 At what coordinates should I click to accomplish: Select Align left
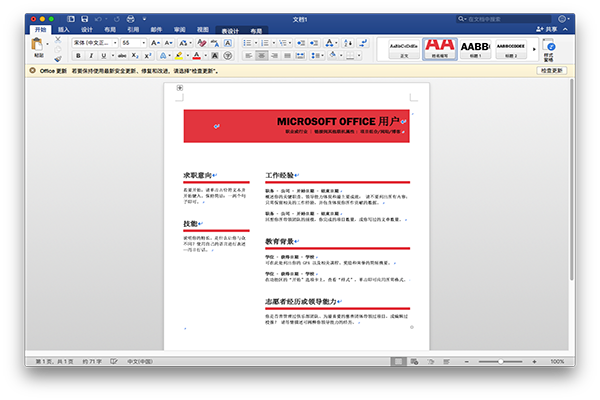click(x=249, y=56)
